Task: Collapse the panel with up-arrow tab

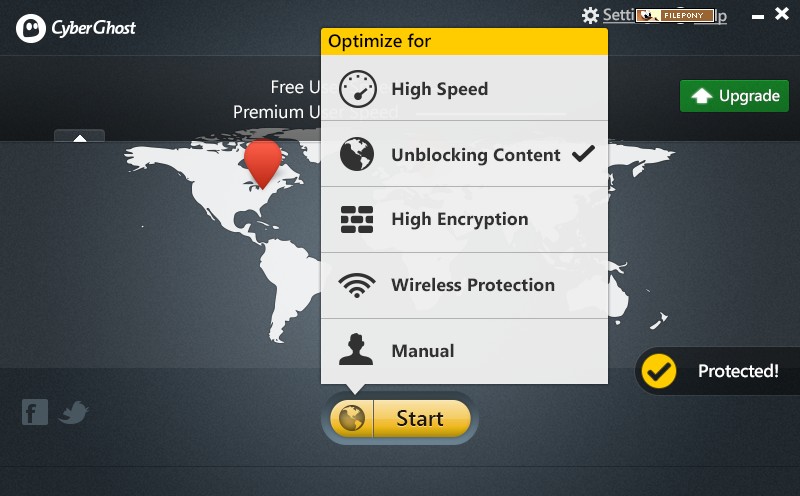Action: pos(80,136)
